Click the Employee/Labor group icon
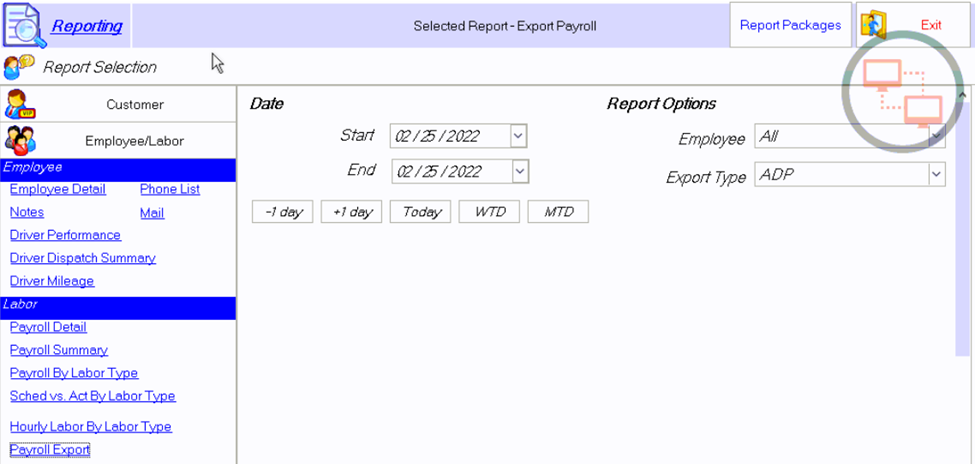The width and height of the screenshot is (975, 464). (x=20, y=141)
